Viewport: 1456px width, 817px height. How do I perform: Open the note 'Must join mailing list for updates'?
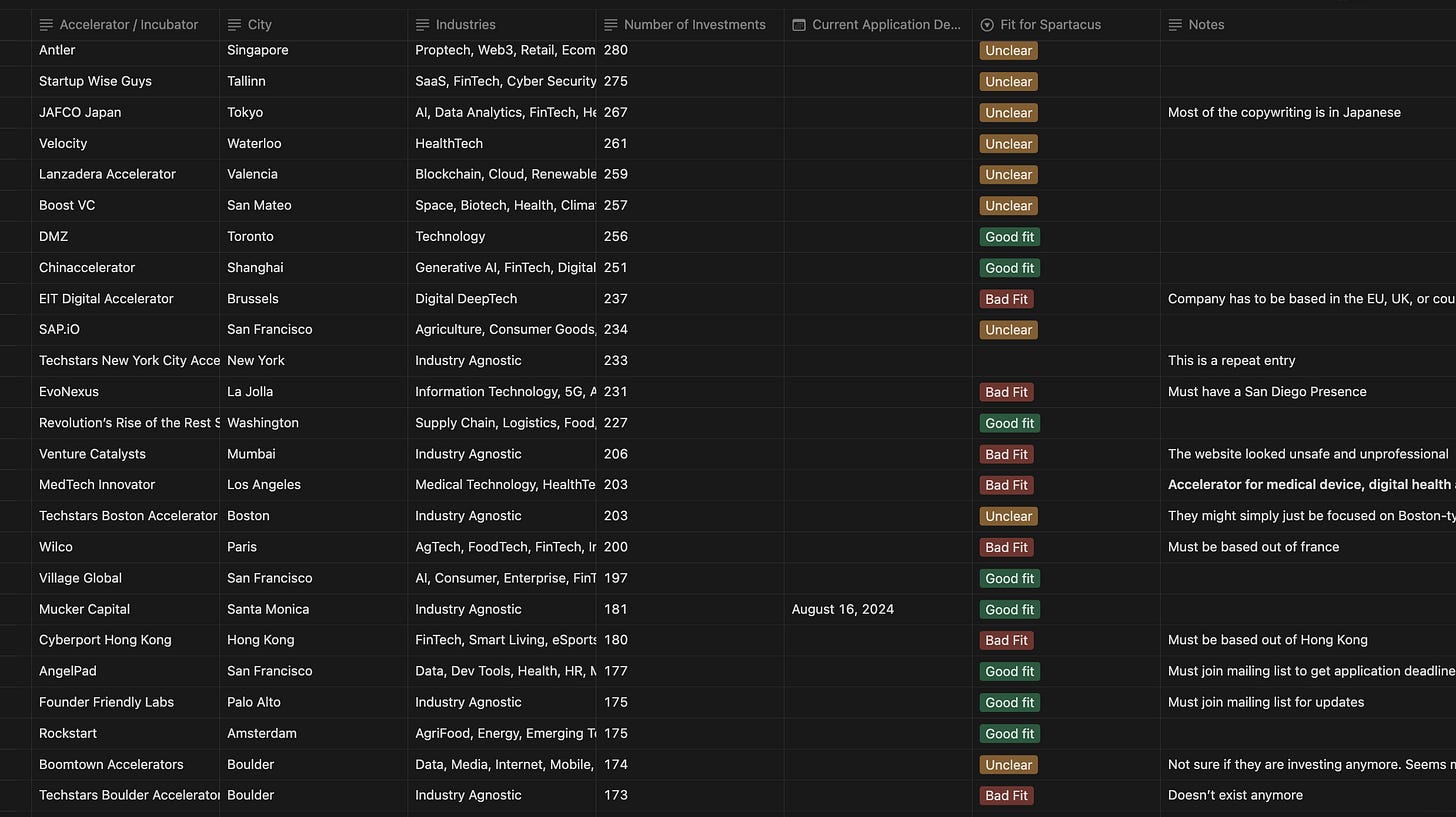coord(1266,702)
